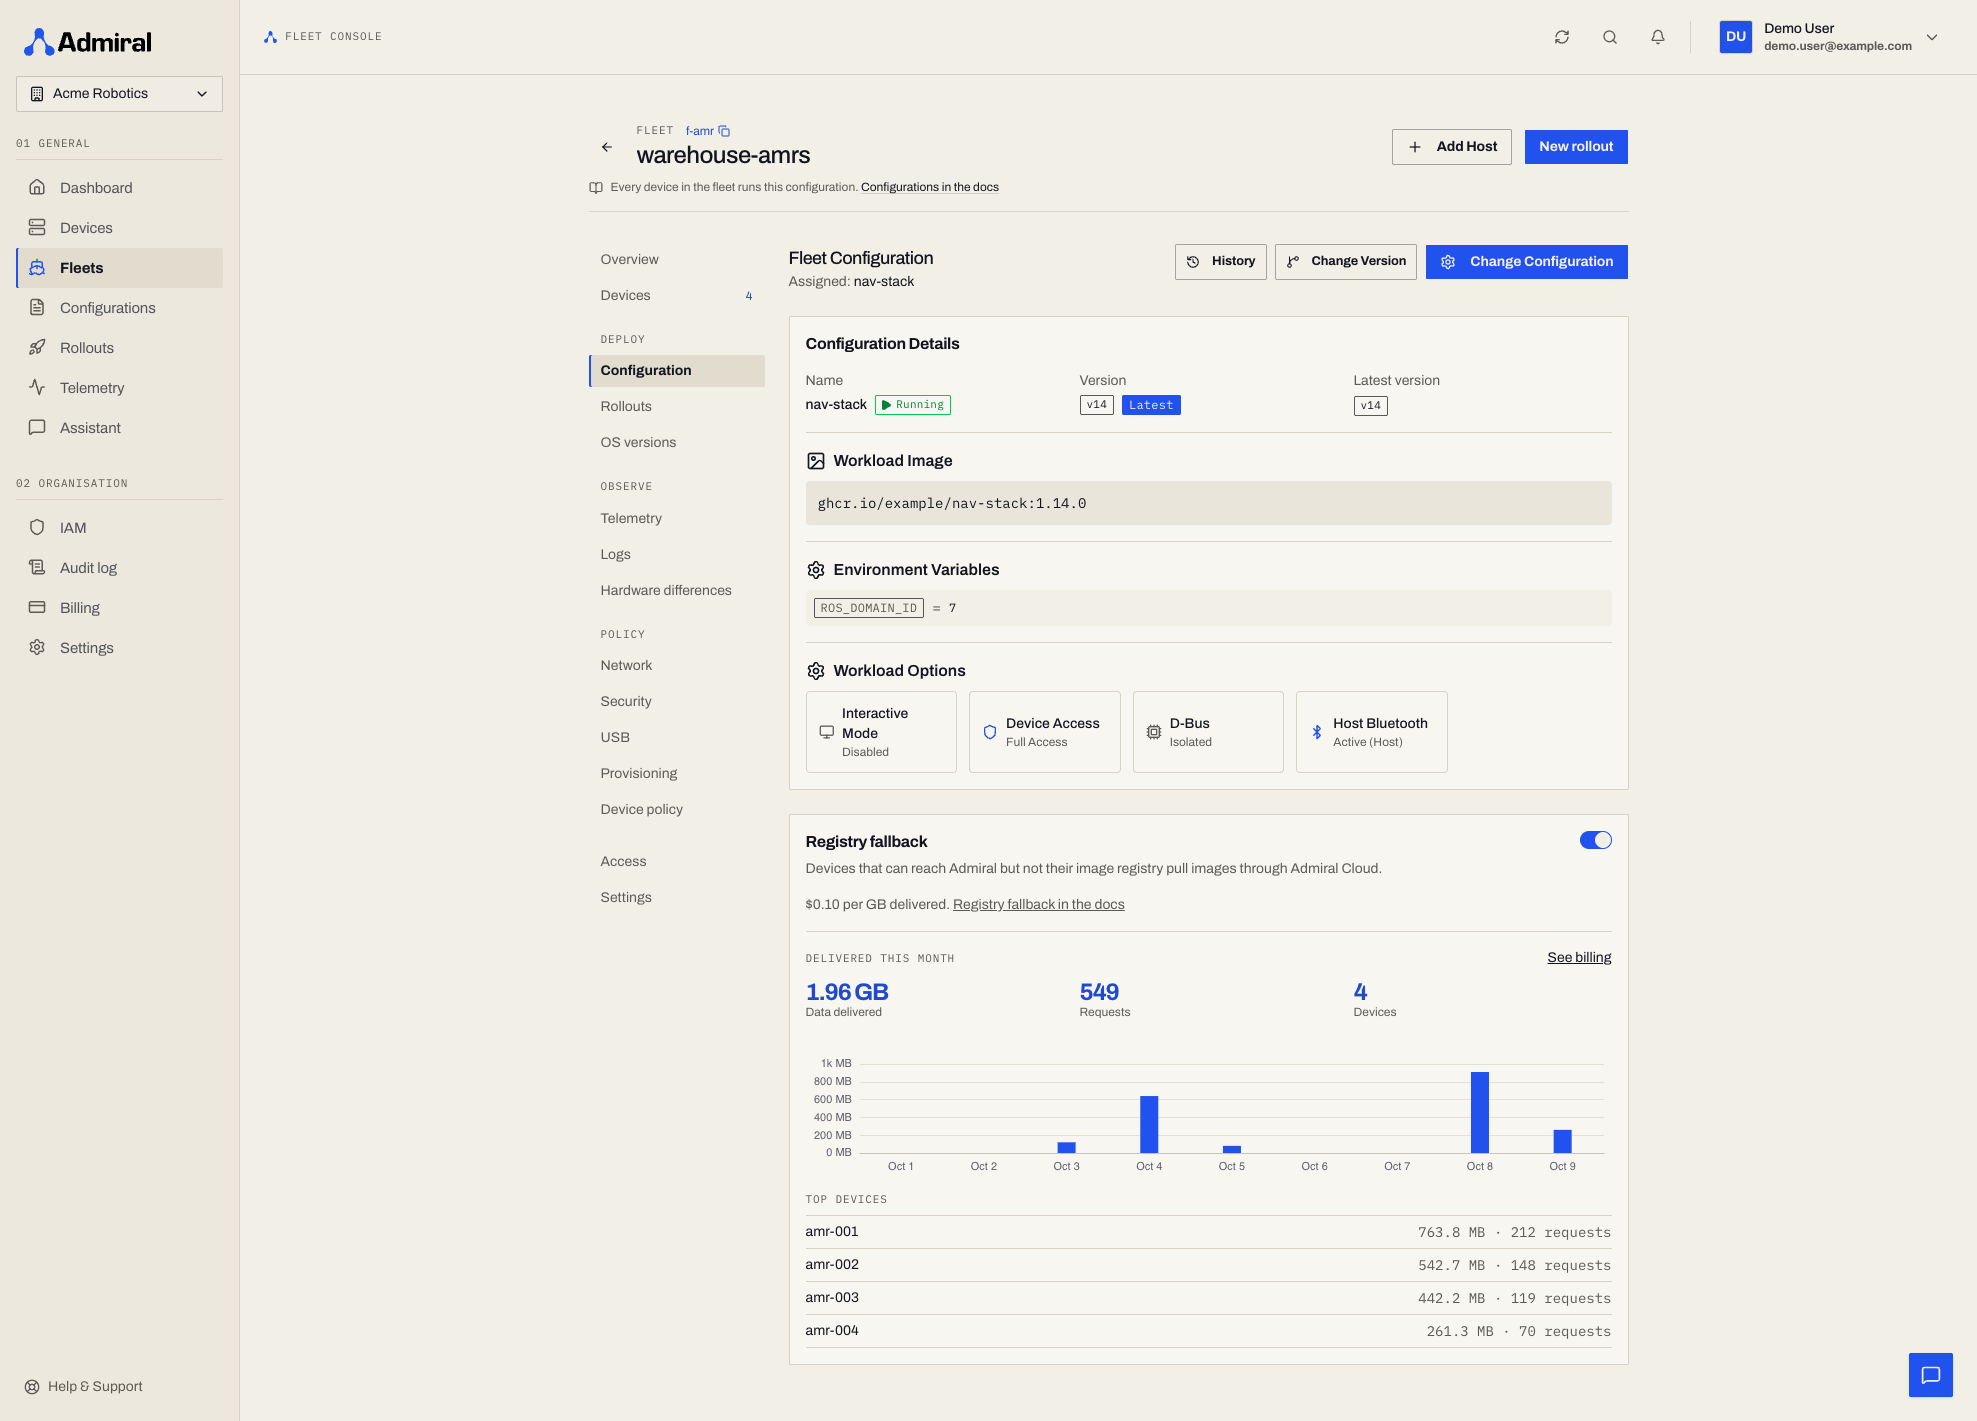Click the DU user avatar
Screen dimensions: 1977x1421
coord(1736,37)
